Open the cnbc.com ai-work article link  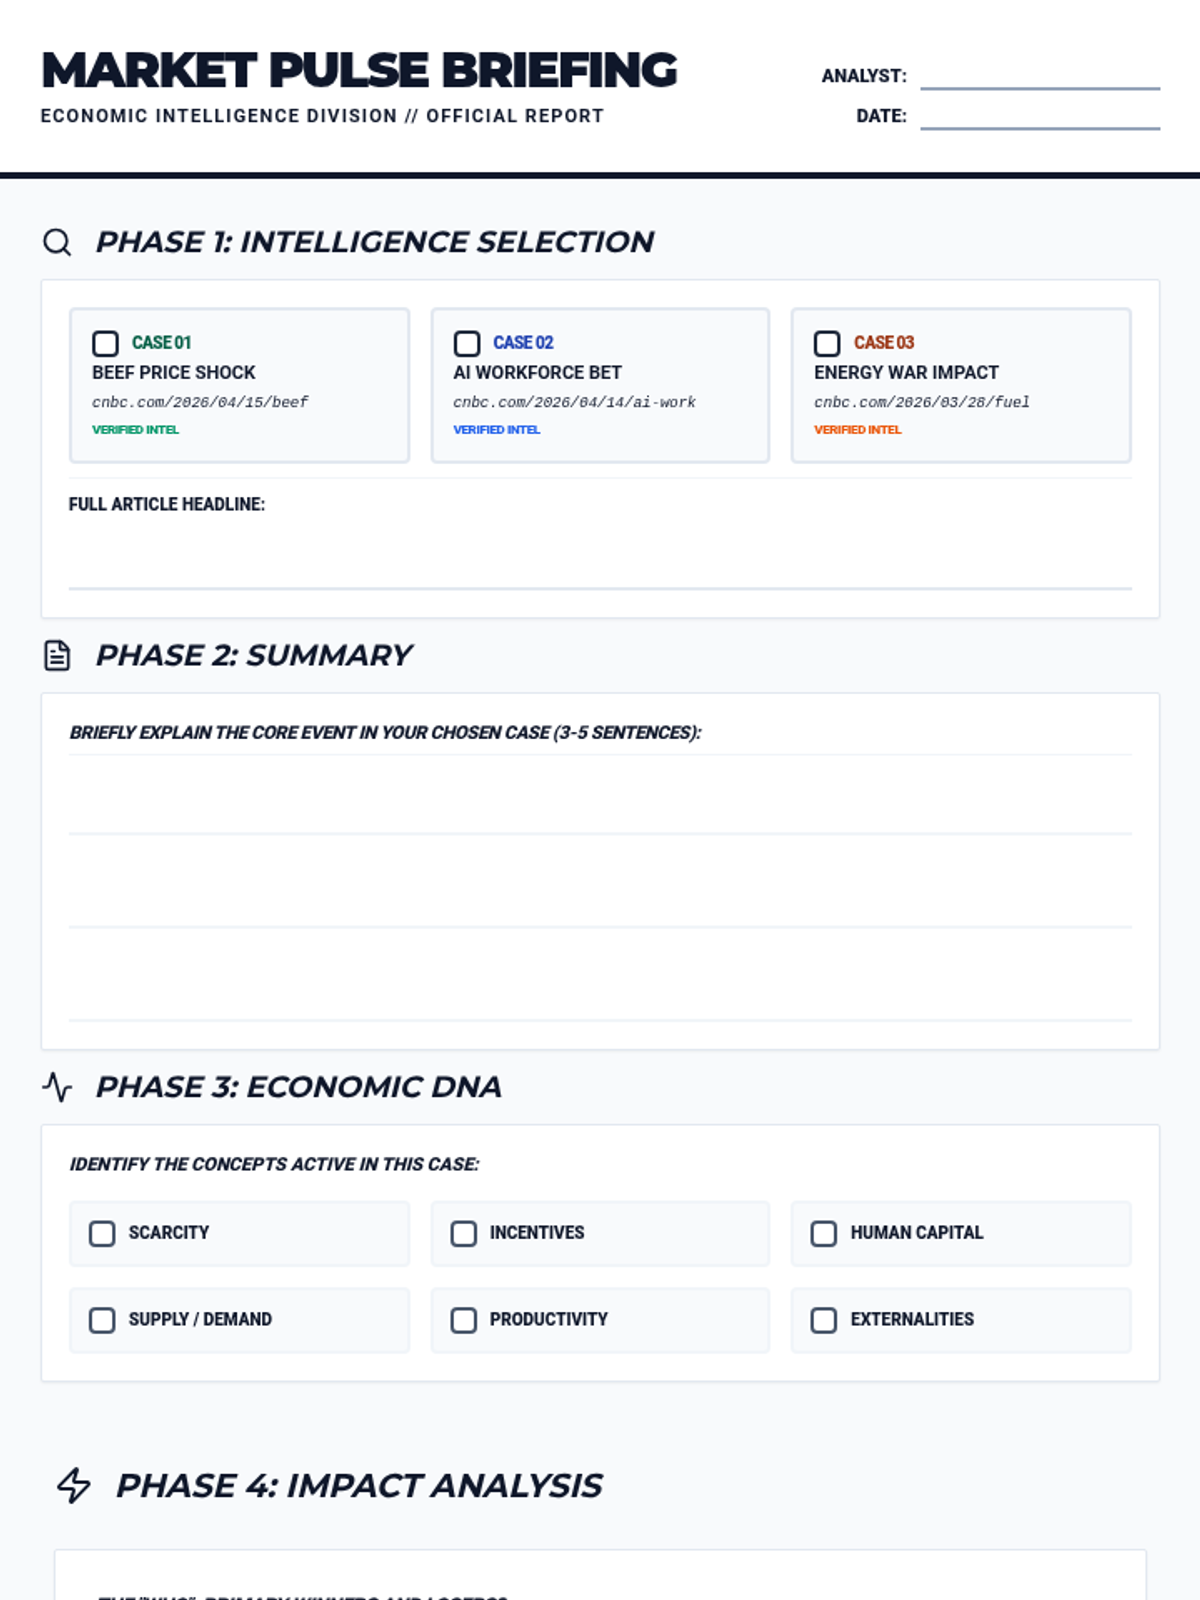(x=574, y=402)
